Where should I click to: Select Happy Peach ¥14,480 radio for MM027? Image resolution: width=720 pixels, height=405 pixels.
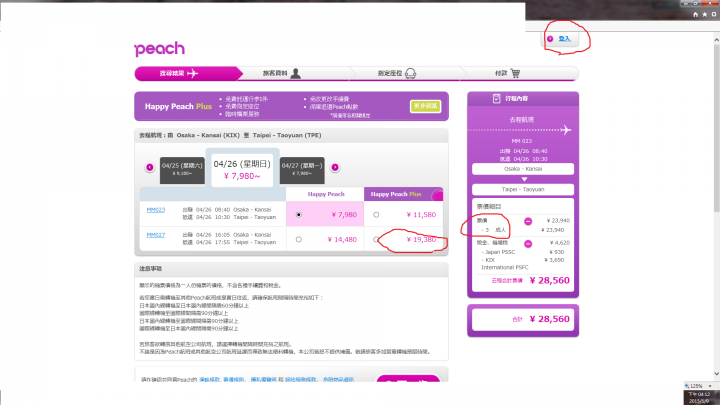point(299,239)
